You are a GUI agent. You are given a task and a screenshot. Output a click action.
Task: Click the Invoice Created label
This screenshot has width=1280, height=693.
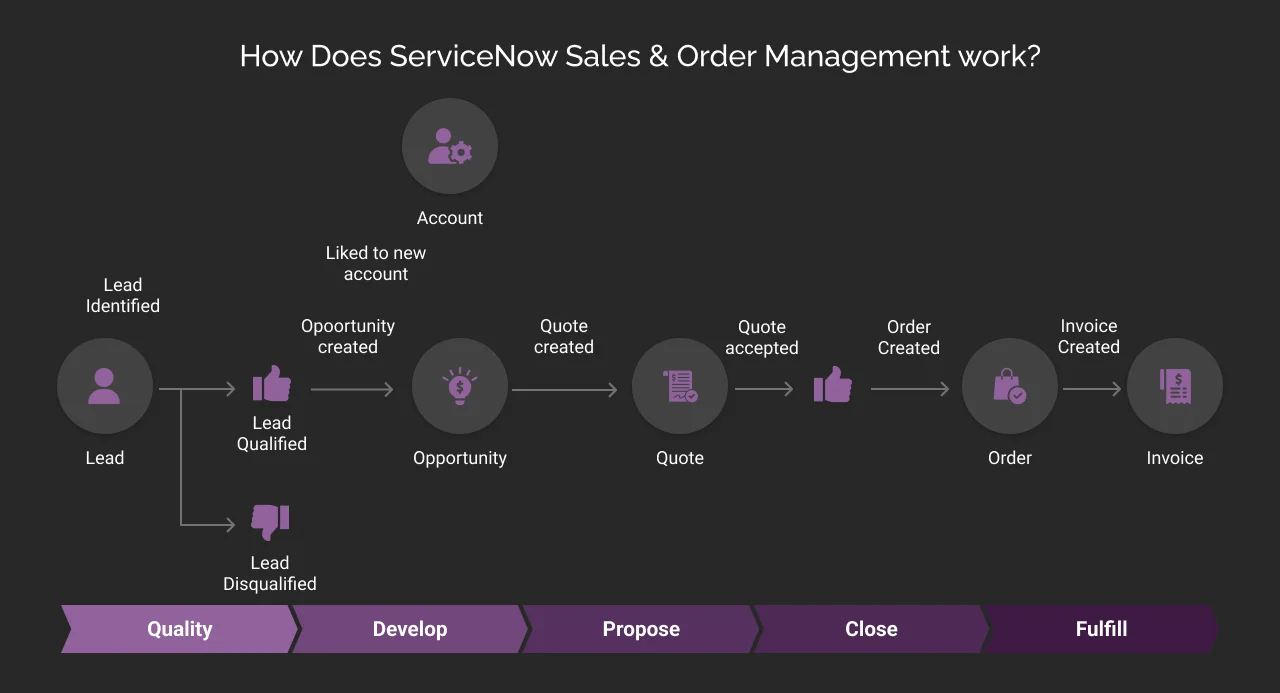1089,336
